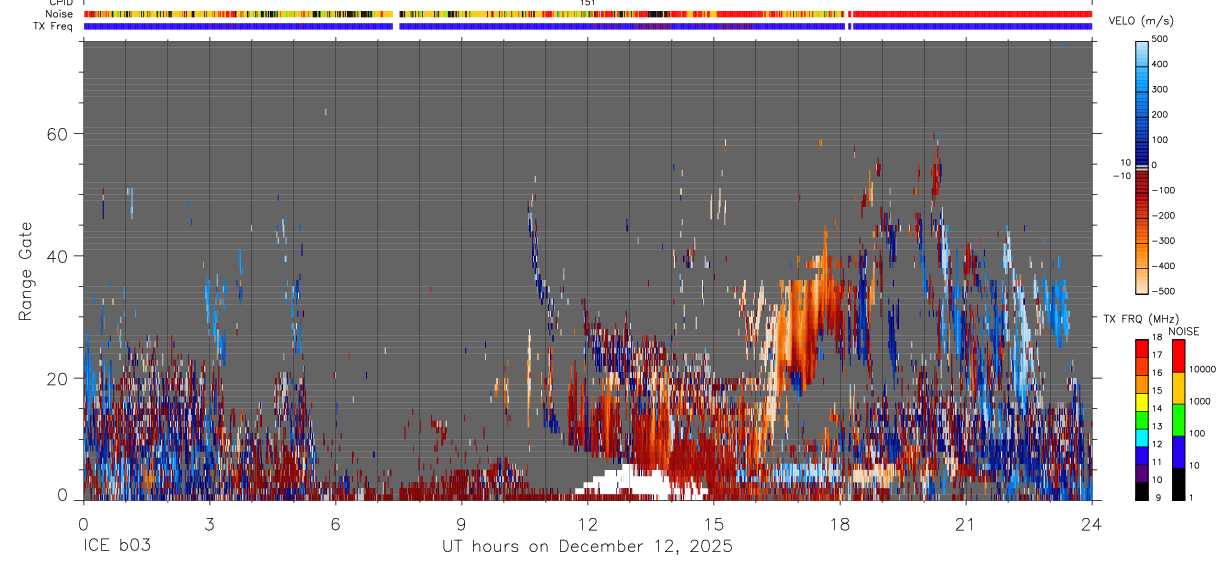Click the -500 velocity scale label
This screenshot has width=1228, height=567.
point(1164,291)
